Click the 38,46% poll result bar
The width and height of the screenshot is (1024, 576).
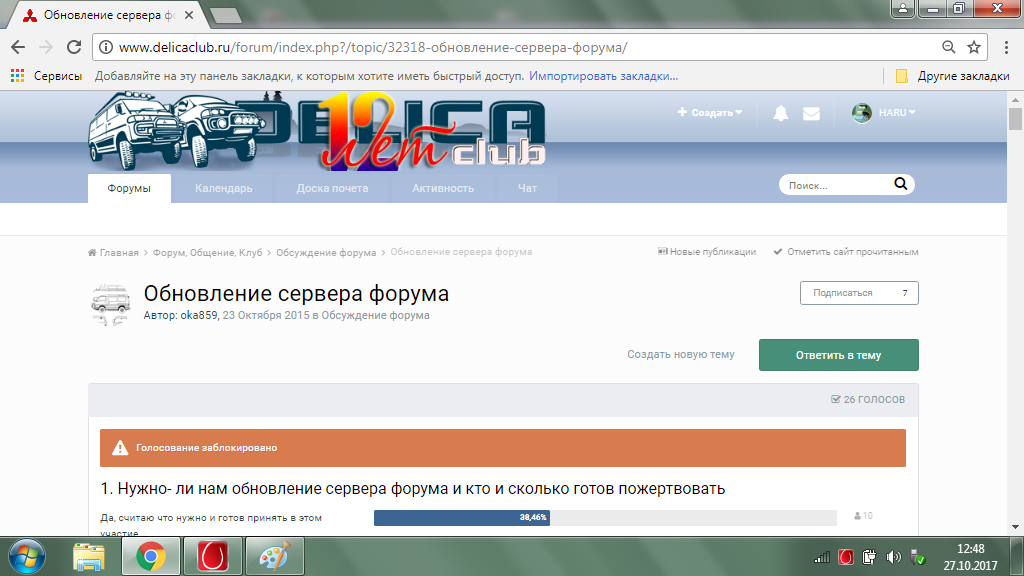[x=461, y=517]
